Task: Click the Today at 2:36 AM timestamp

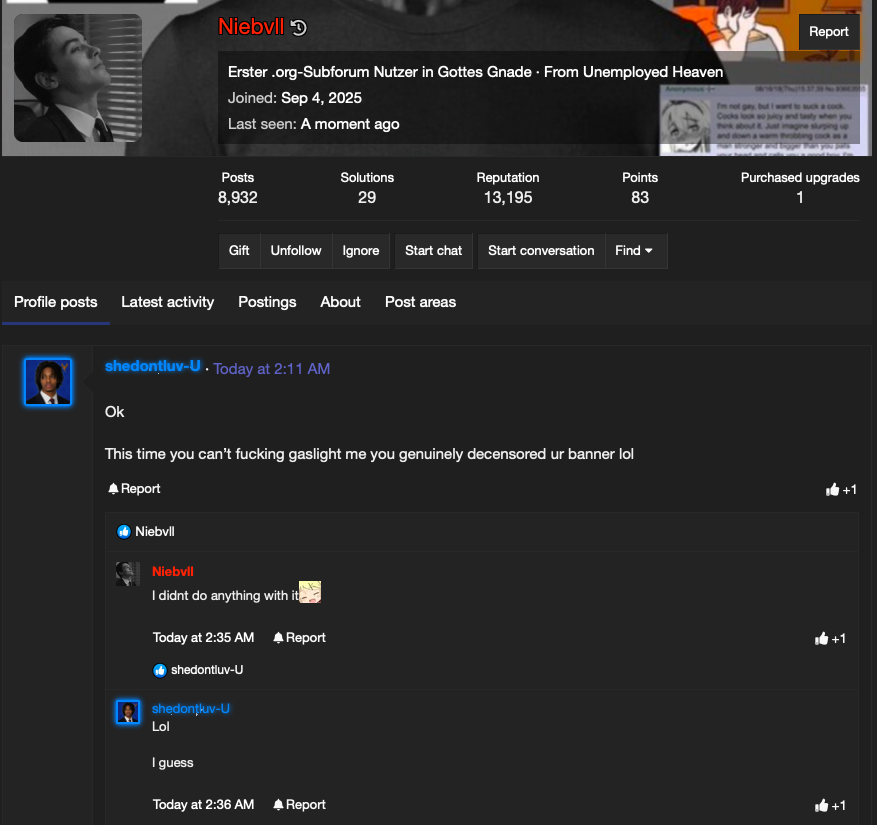Action: click(204, 804)
